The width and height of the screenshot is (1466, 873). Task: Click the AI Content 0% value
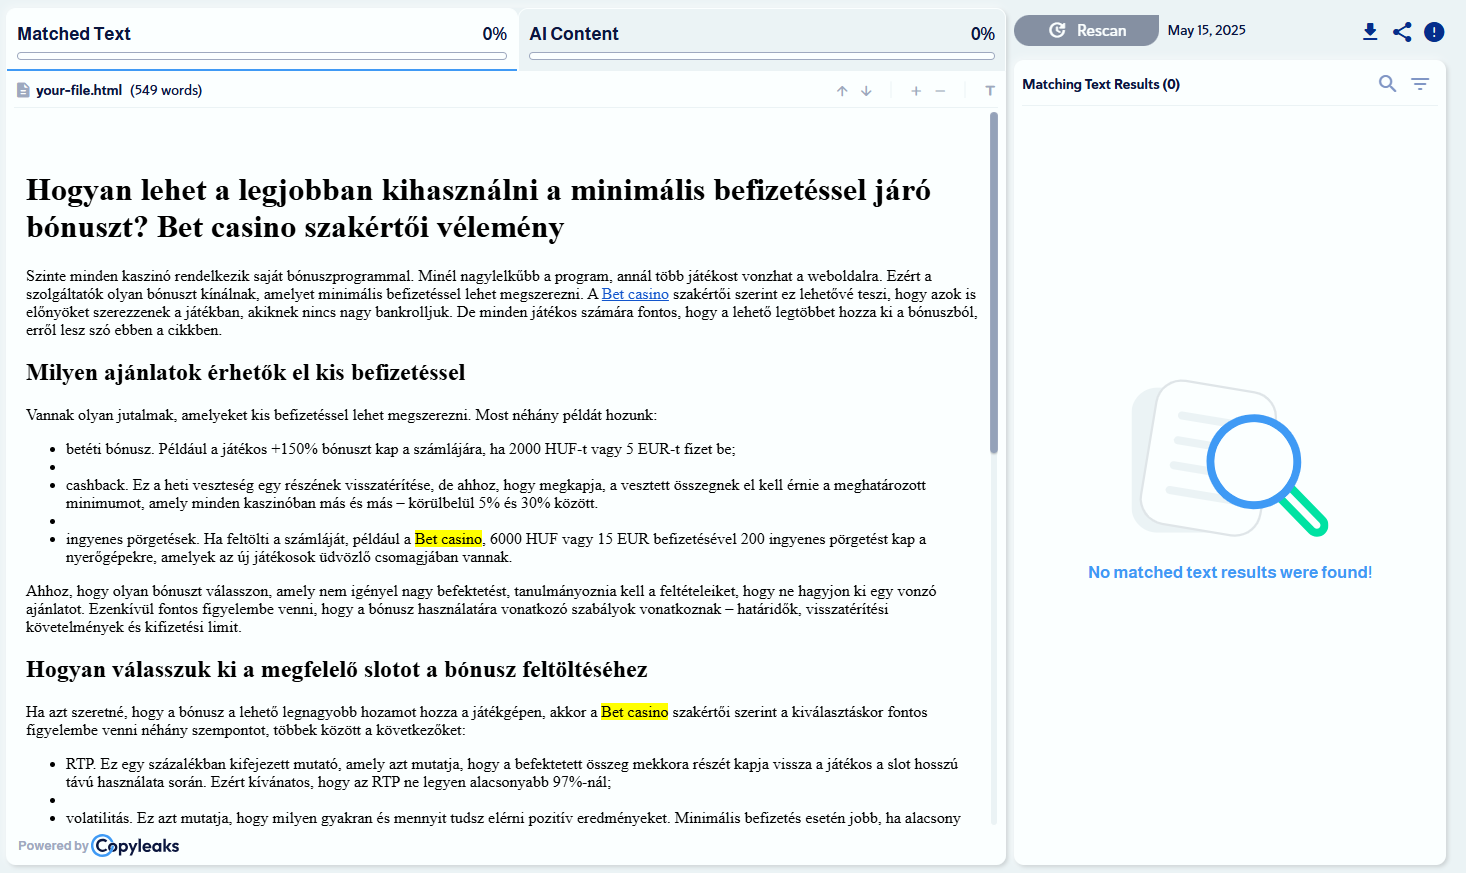click(x=982, y=34)
